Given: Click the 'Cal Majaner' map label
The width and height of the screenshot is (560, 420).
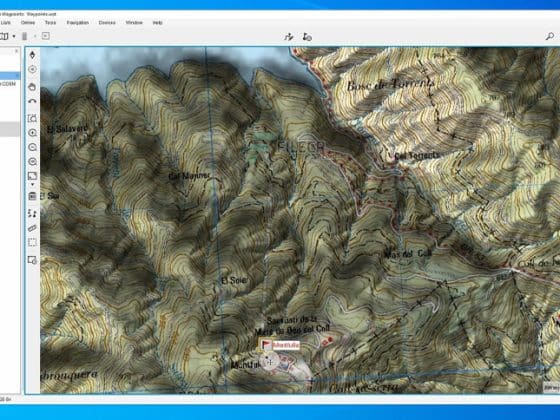Looking at the screenshot, I should click(x=189, y=176).
